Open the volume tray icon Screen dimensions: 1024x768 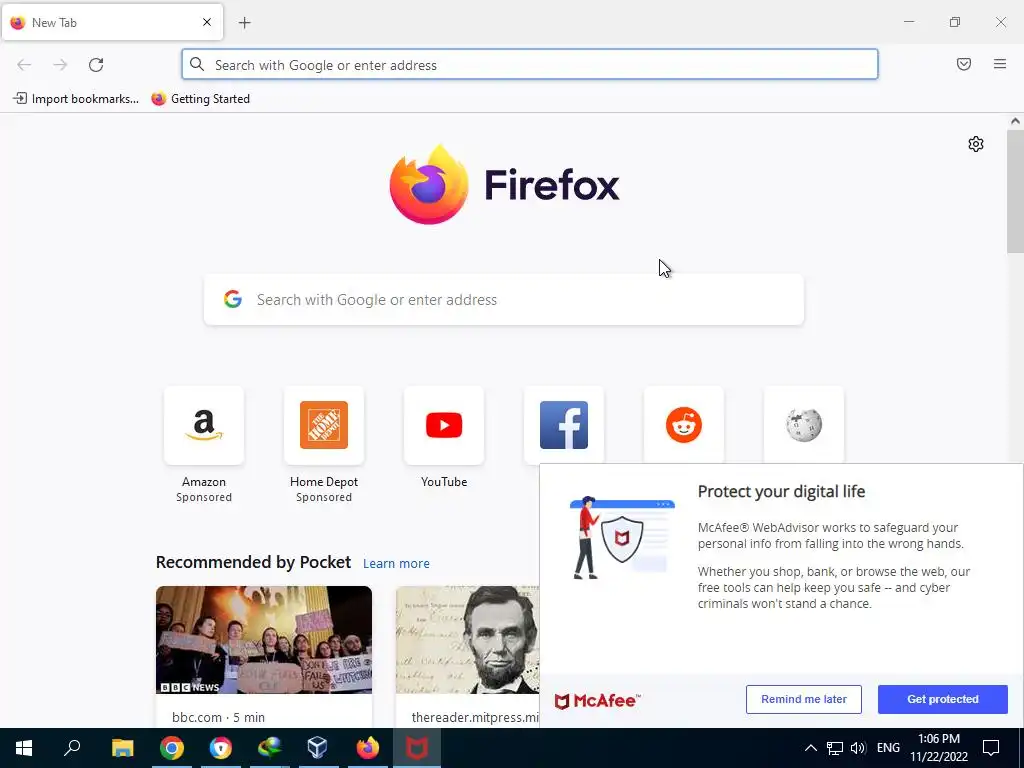coord(858,748)
